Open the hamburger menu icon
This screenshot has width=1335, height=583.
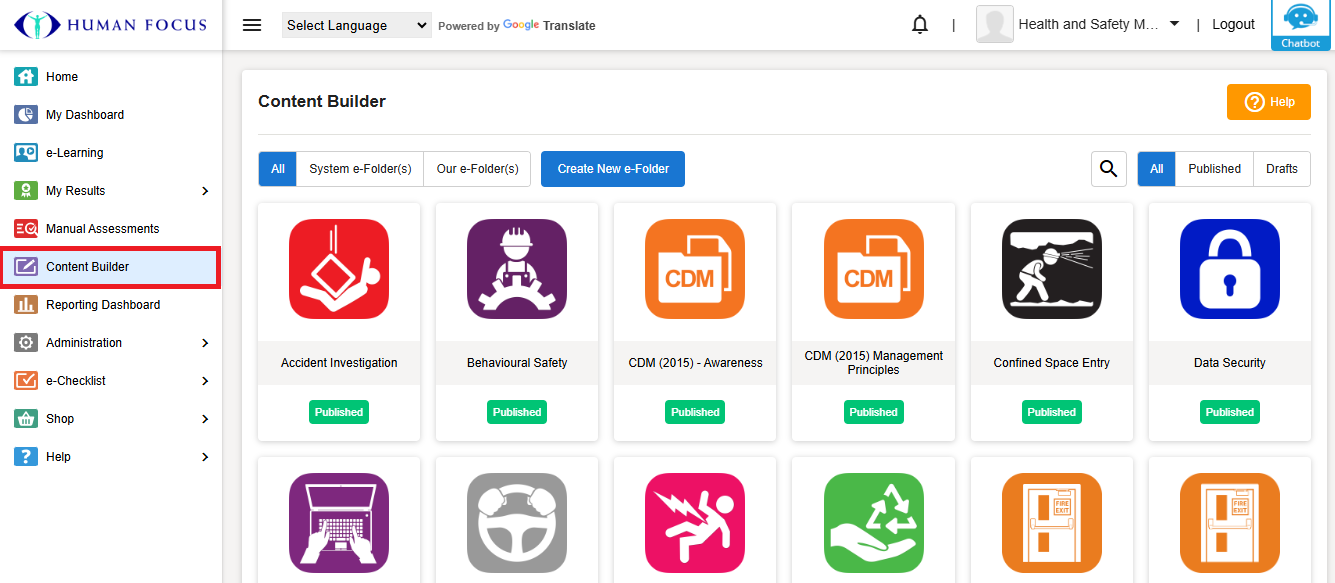click(252, 25)
